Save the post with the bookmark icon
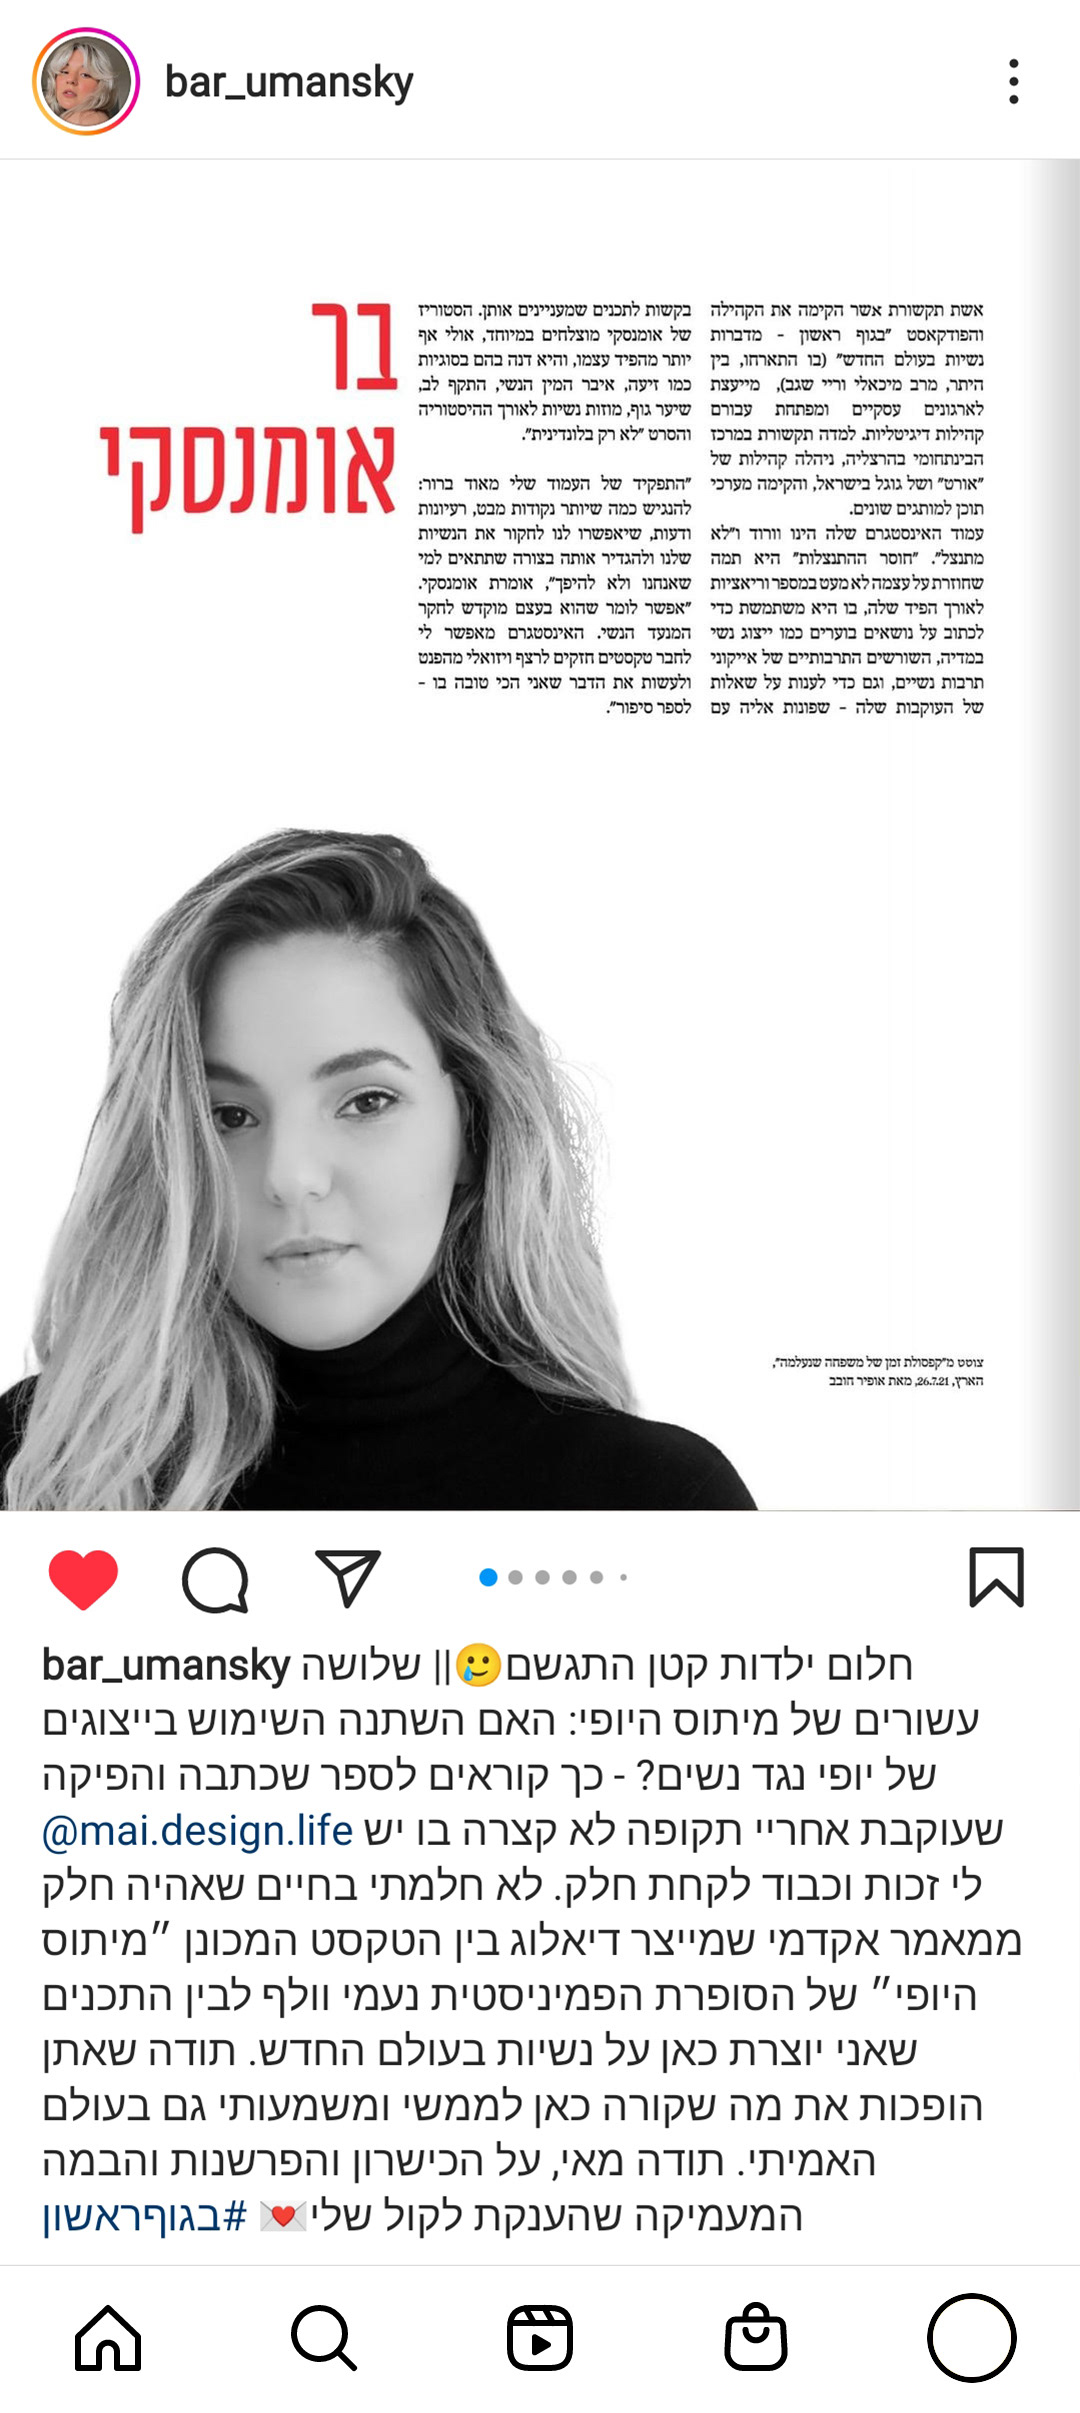Screen dimensions: 1080x2413 pos(996,1577)
